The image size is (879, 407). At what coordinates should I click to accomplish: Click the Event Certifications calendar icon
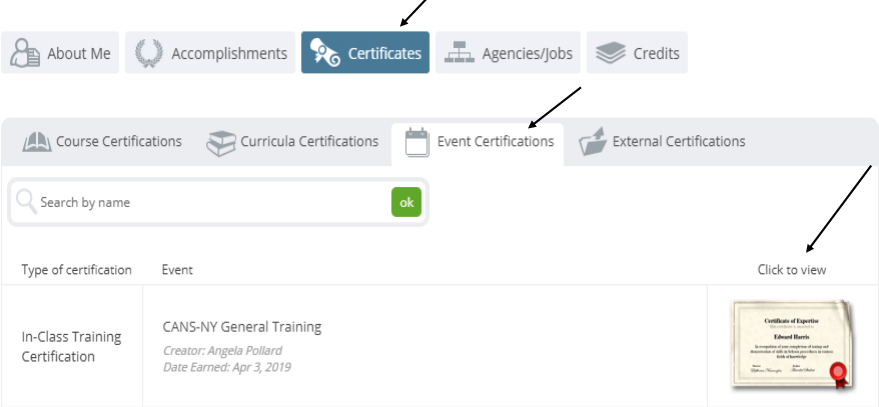[x=417, y=142]
